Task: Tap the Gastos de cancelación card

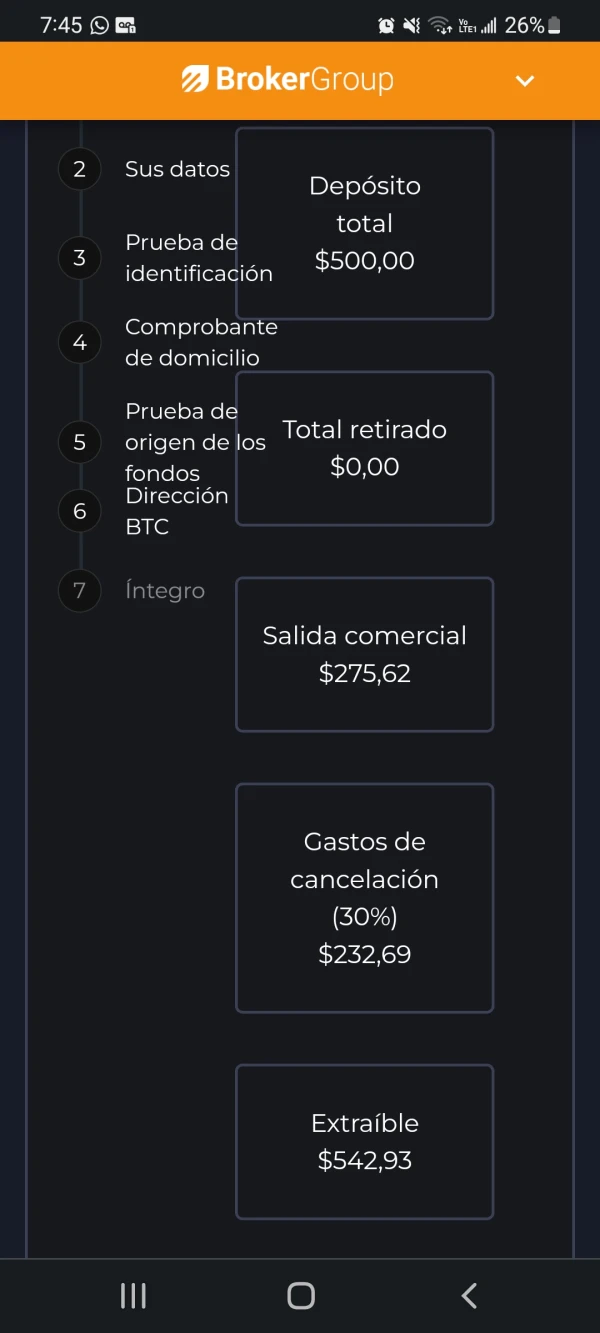Action: coord(364,898)
